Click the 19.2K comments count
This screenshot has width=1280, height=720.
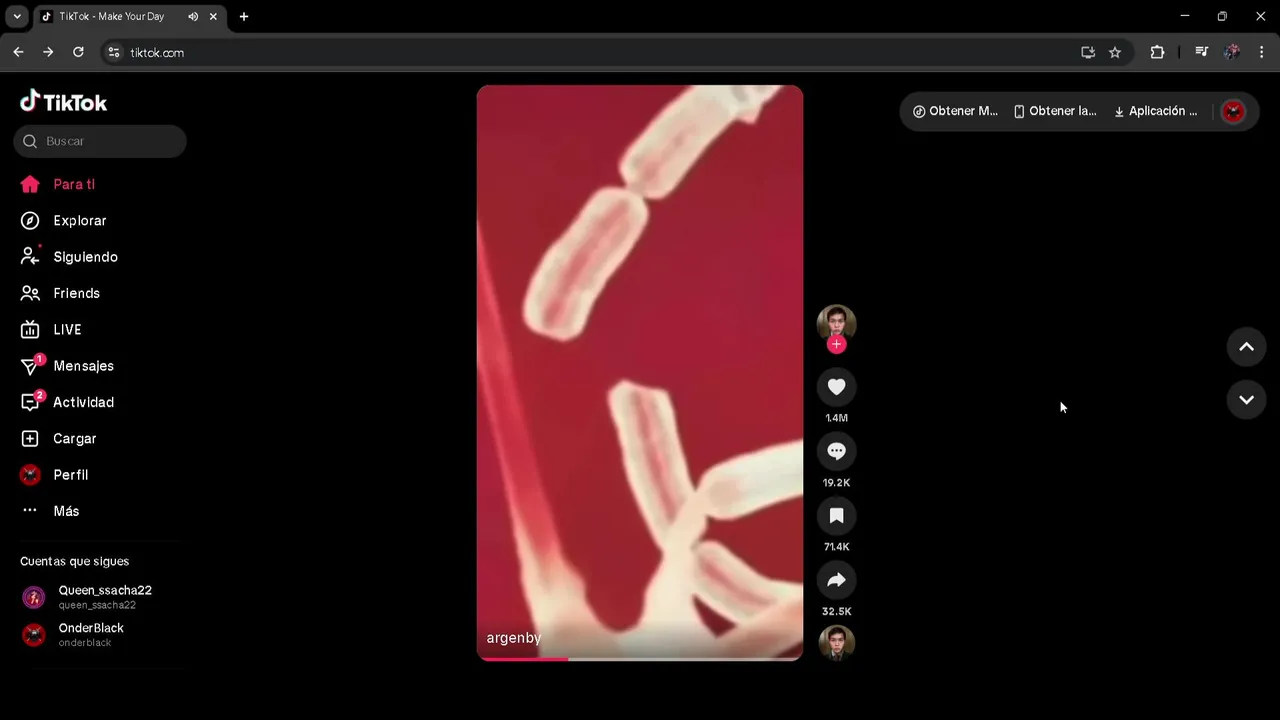[837, 483]
